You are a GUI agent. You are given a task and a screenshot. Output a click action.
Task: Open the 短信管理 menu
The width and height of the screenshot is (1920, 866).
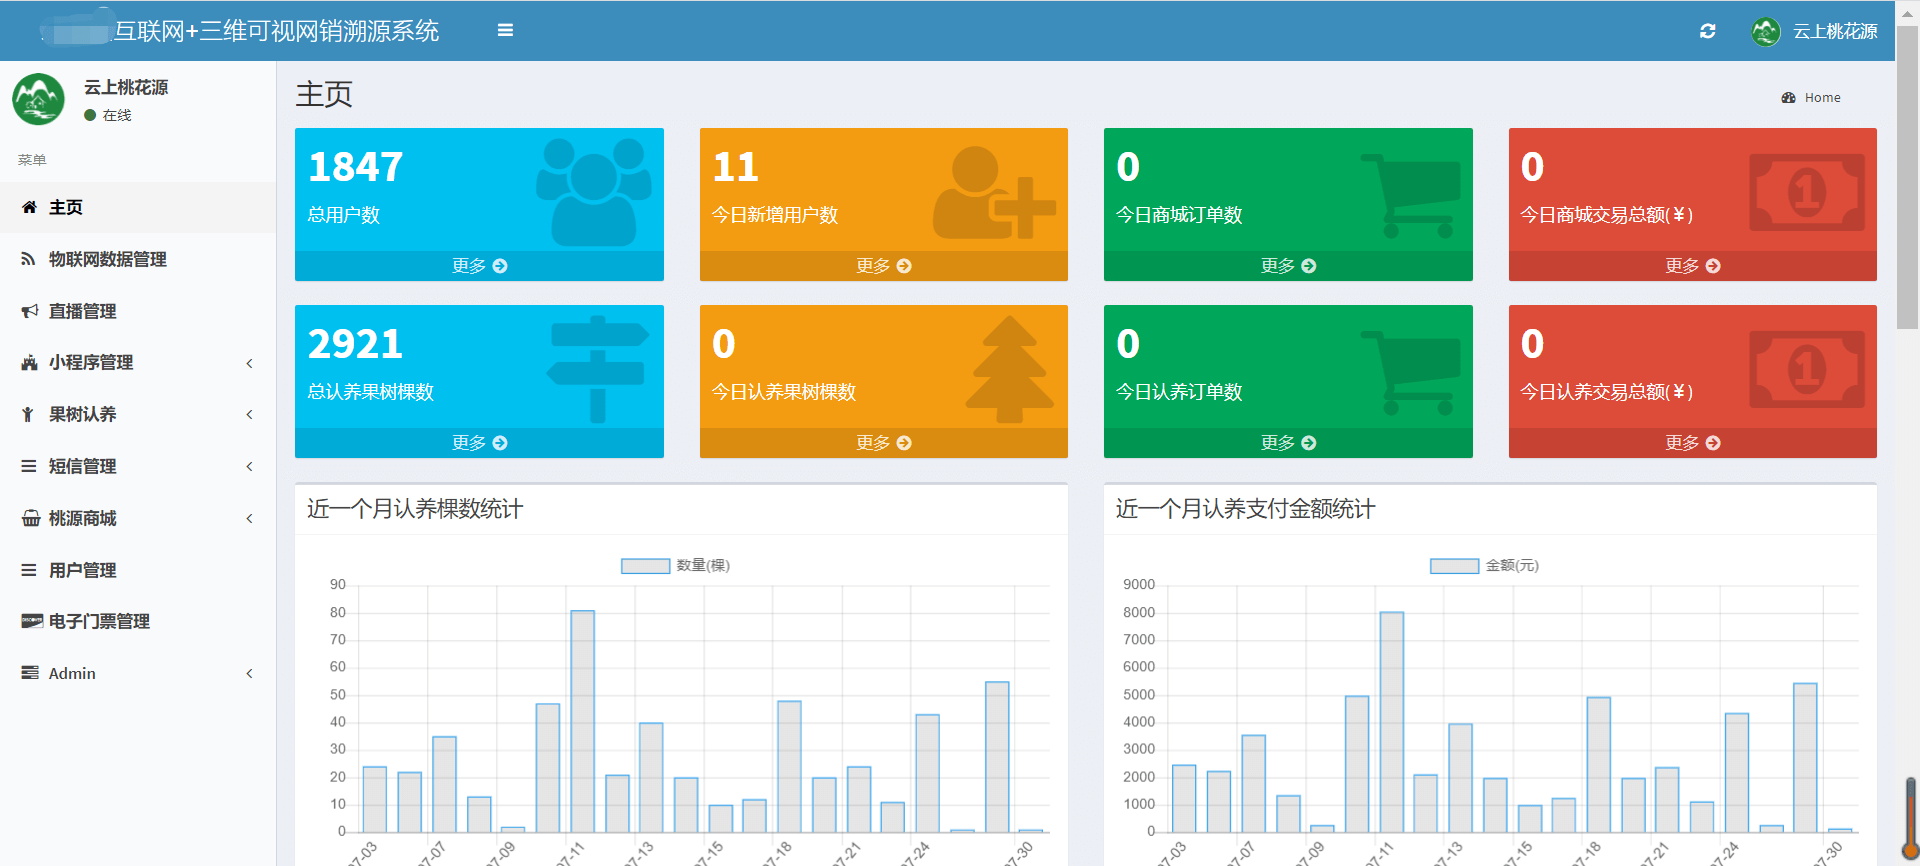pyautogui.click(x=83, y=467)
